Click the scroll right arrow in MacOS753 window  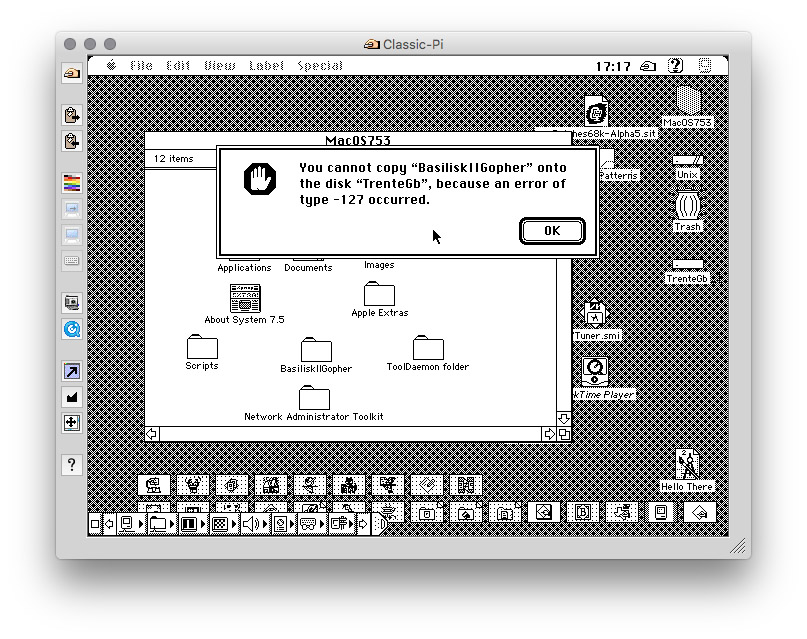[x=549, y=434]
